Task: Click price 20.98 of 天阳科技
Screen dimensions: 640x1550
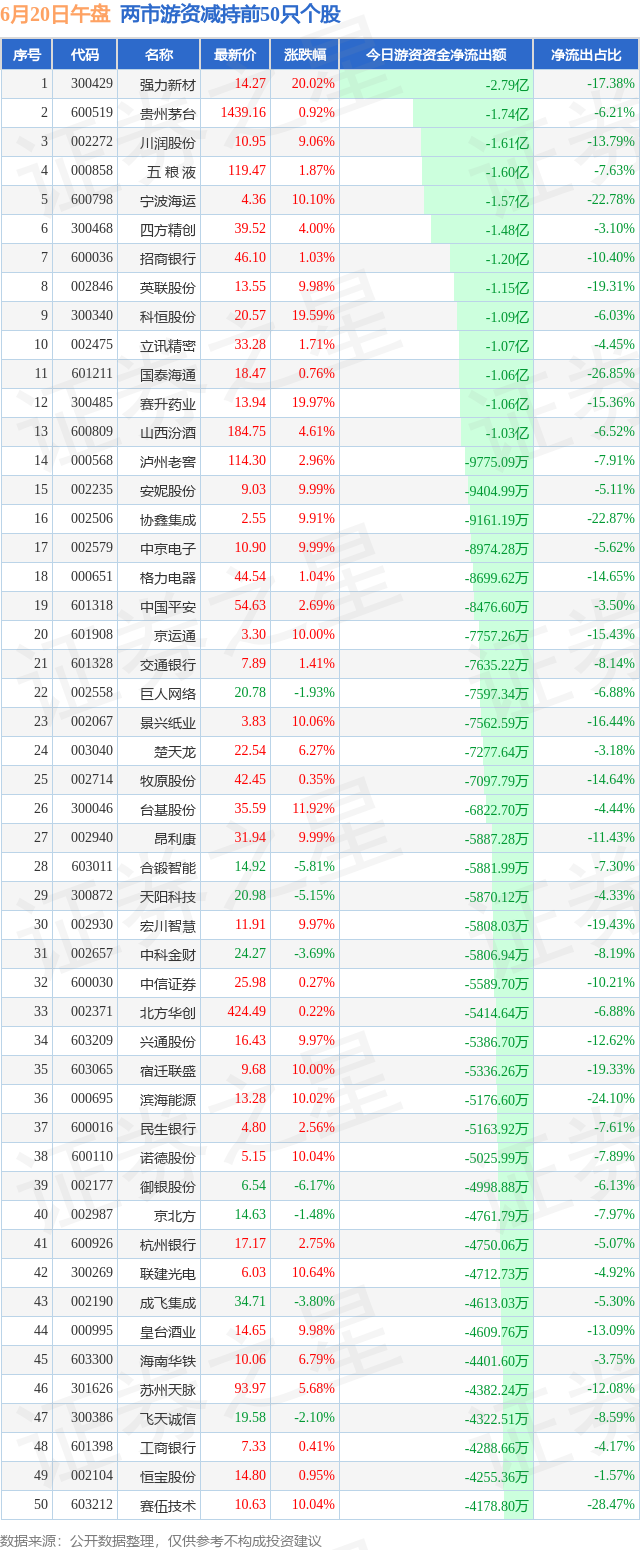Action: pos(250,896)
